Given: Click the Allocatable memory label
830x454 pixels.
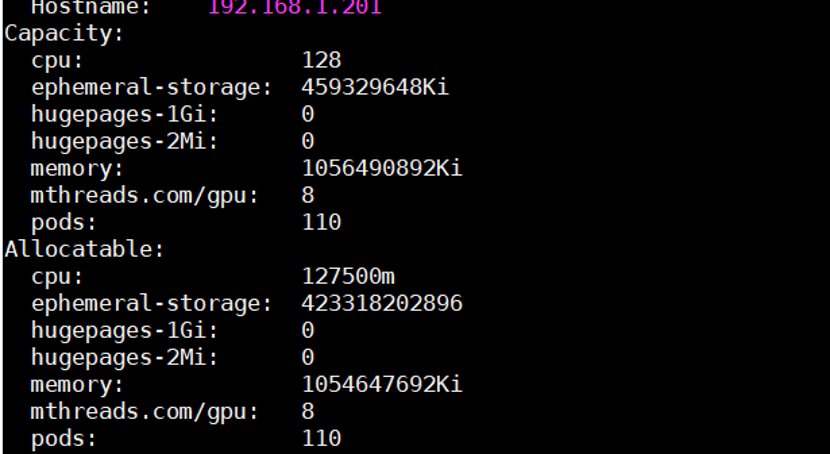Looking at the screenshot, I should coord(77,385).
